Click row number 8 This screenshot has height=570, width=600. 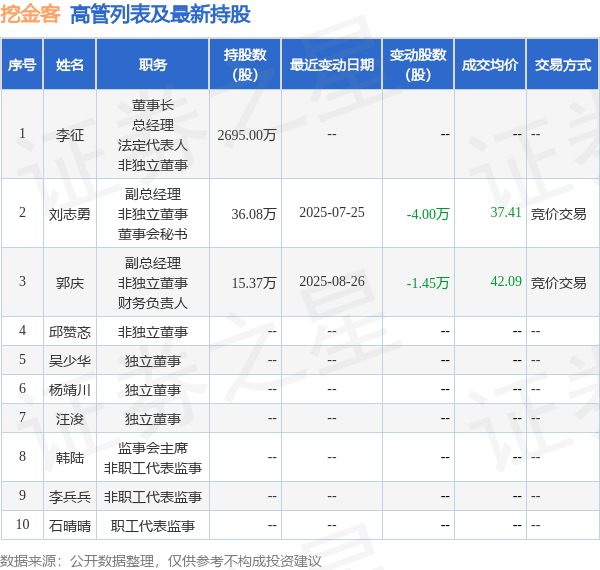pyautogui.click(x=22, y=456)
